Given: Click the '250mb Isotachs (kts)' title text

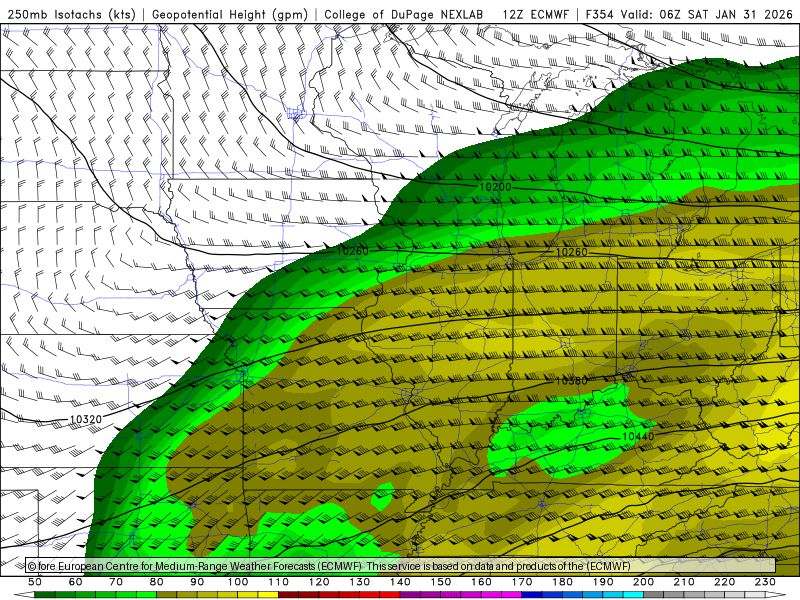Looking at the screenshot, I should pos(71,15).
